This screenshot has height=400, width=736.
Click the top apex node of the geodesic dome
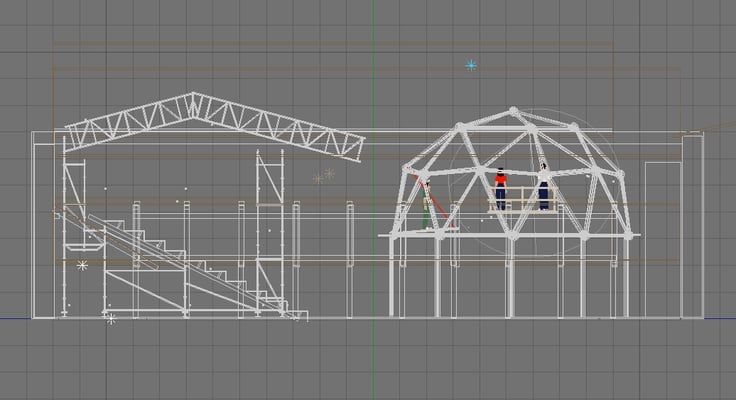(513, 111)
